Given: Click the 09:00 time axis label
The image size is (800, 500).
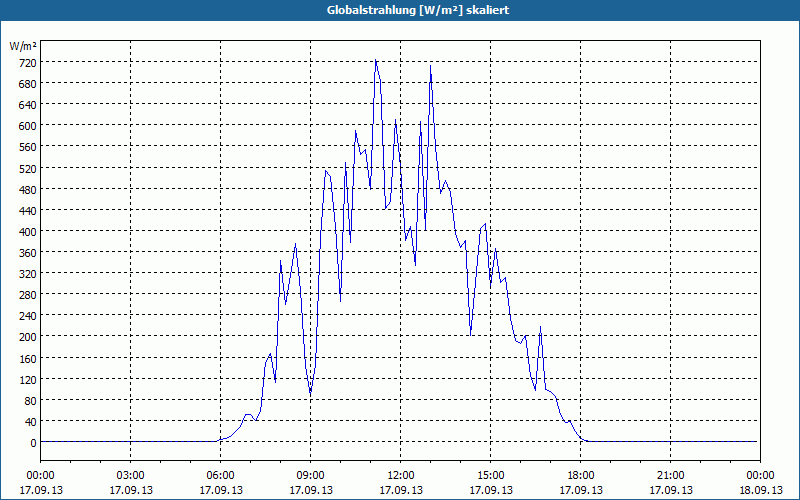Looking at the screenshot, I should click(x=310, y=476).
